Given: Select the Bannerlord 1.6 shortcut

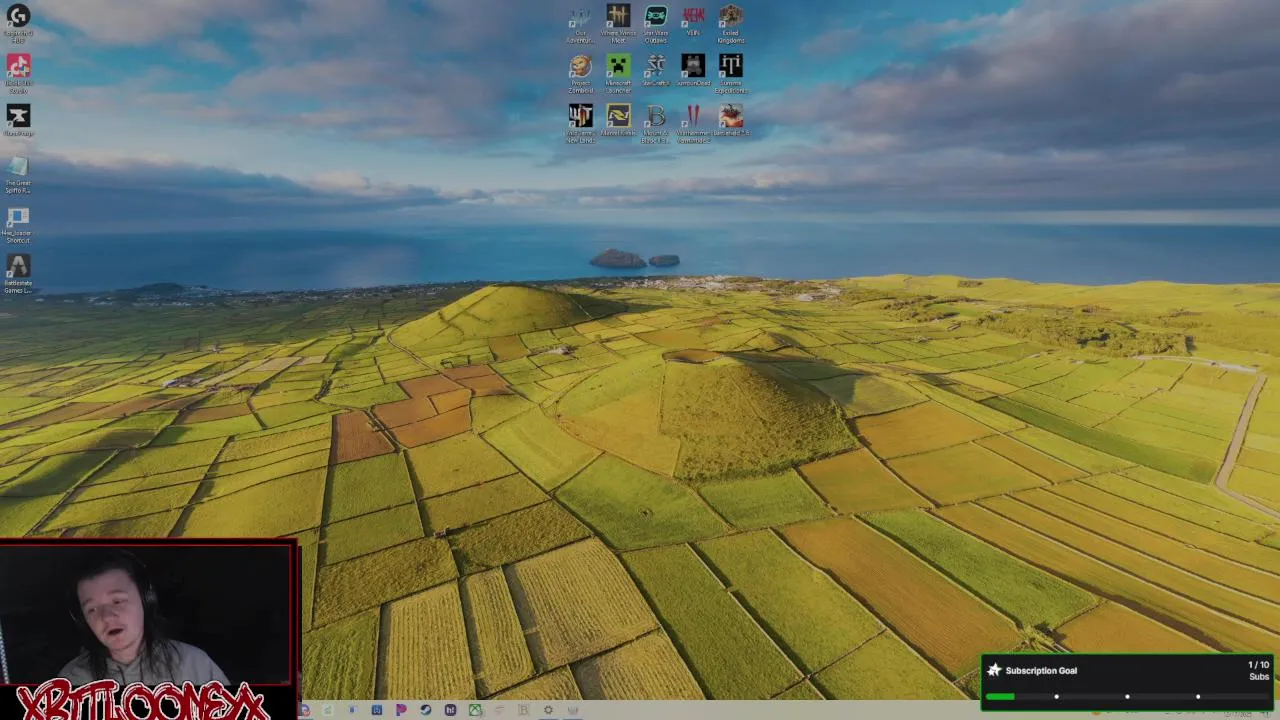Looking at the screenshot, I should pyautogui.click(x=731, y=121).
